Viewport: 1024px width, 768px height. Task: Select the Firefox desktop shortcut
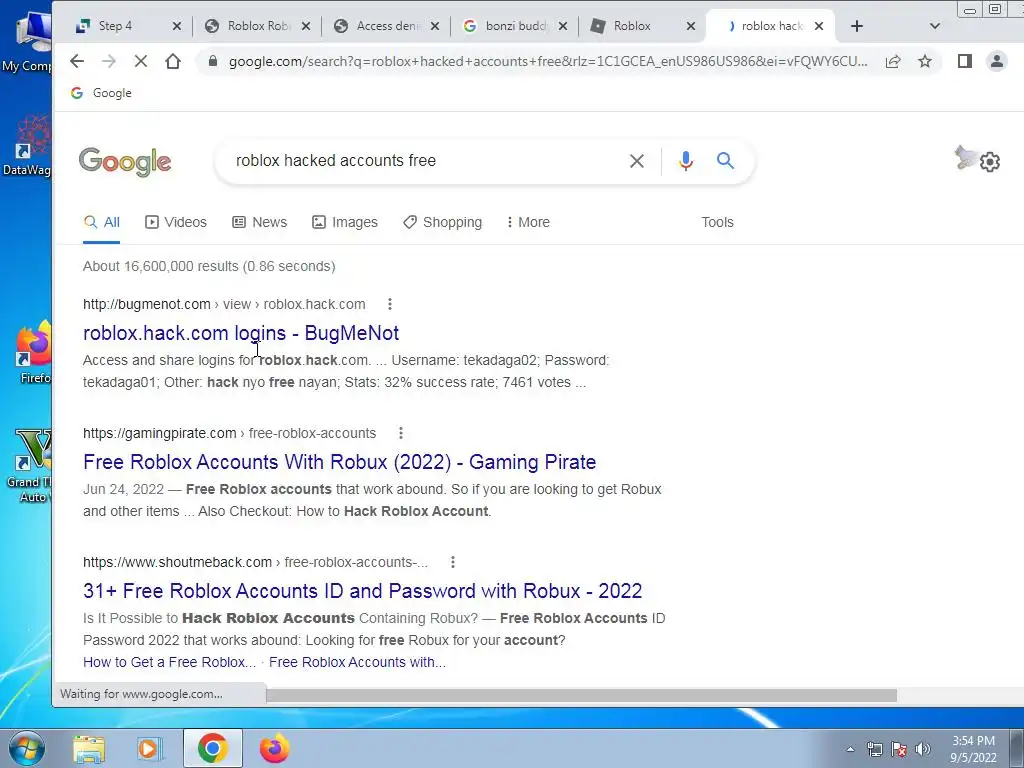(33, 353)
